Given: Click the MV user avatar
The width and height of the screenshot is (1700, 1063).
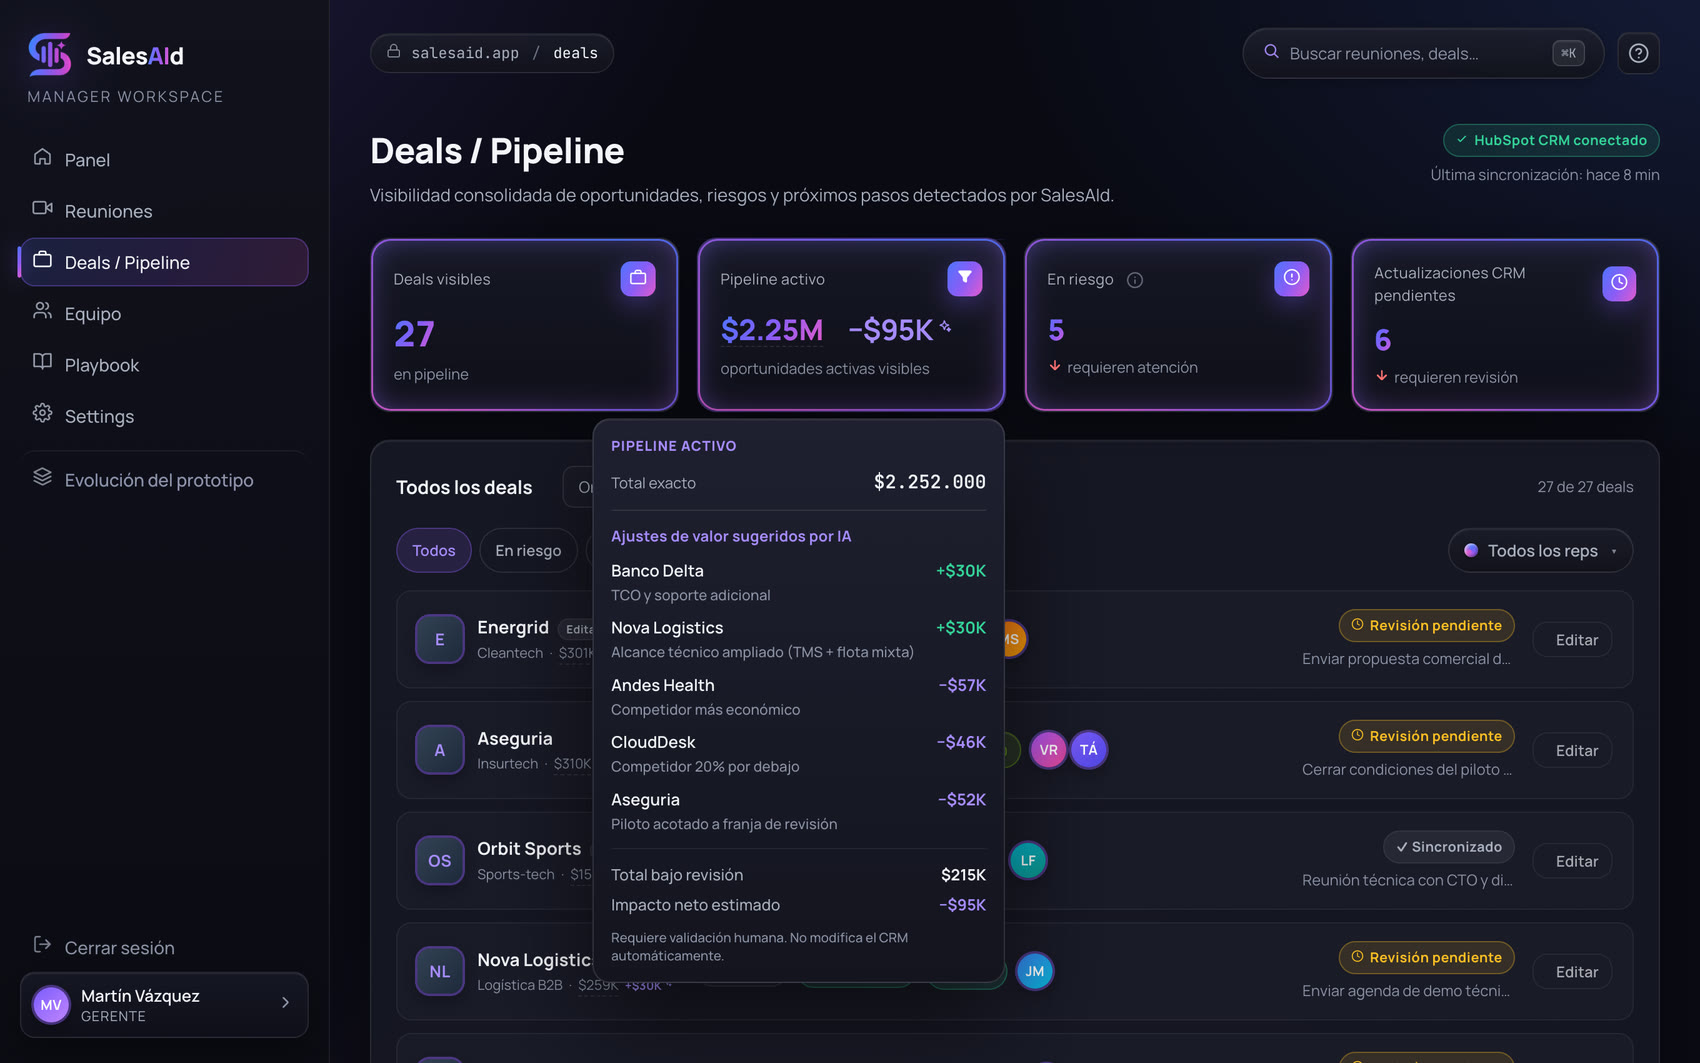Looking at the screenshot, I should pos(51,1005).
